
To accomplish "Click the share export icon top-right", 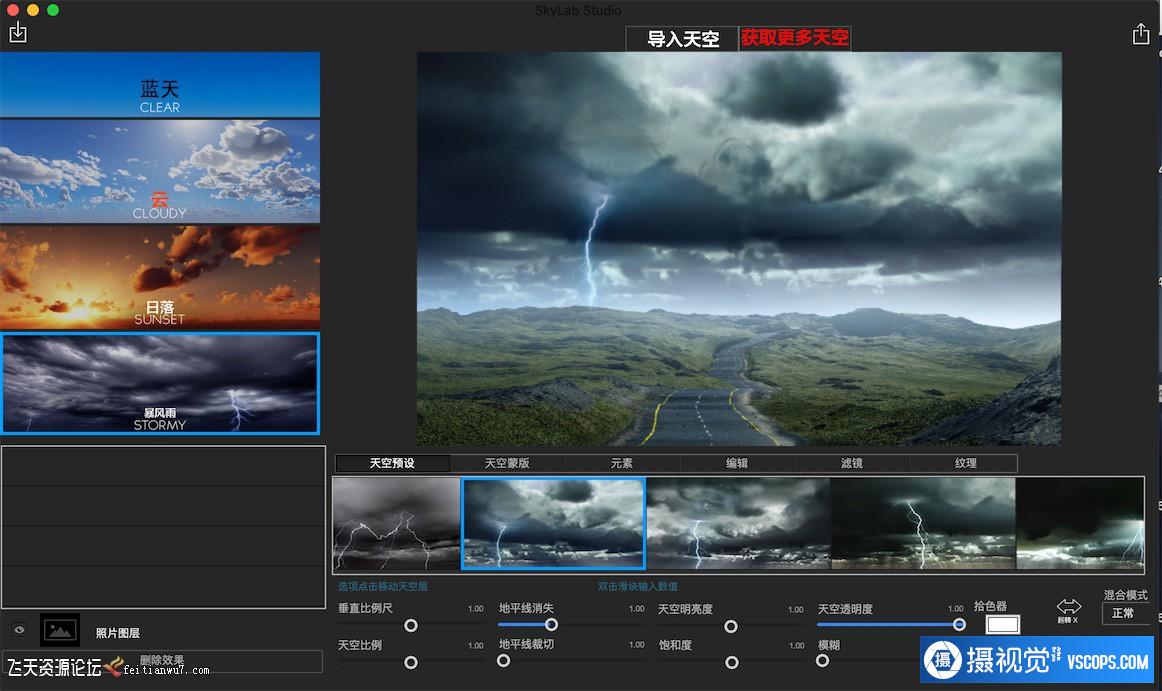I will pyautogui.click(x=1140, y=34).
